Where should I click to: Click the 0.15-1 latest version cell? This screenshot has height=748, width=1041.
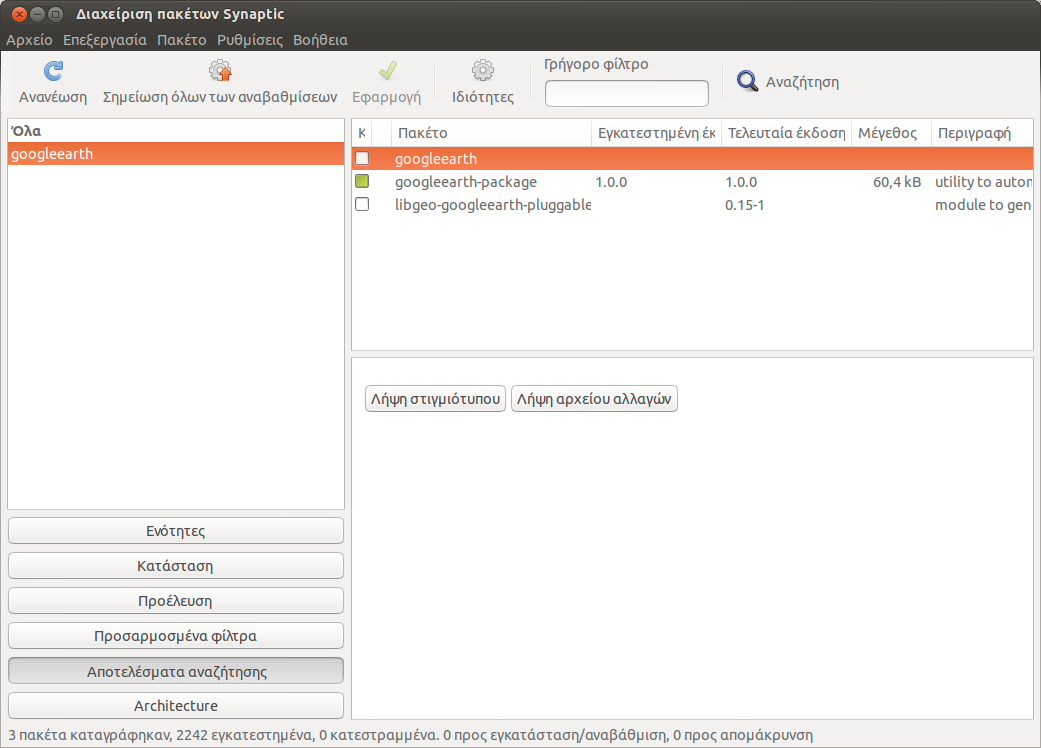(744, 205)
